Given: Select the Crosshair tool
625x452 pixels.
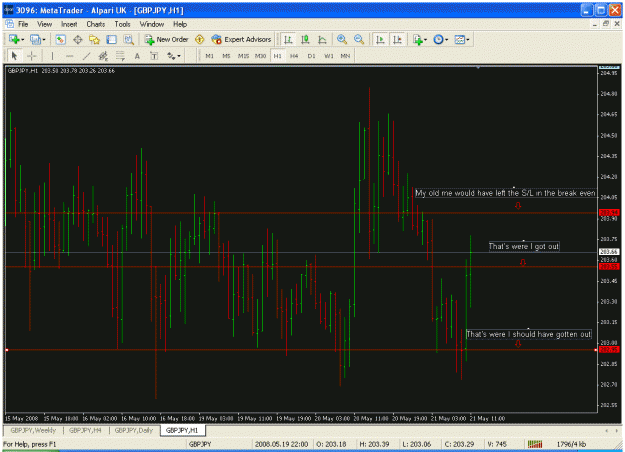Looking at the screenshot, I should pos(31,56).
